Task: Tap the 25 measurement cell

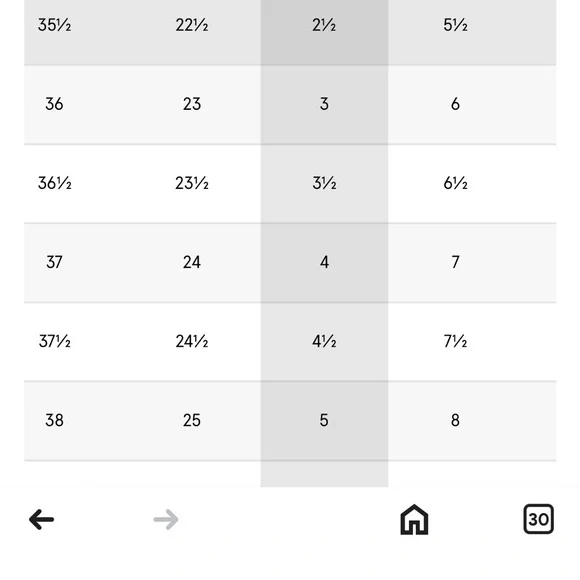Action: click(192, 420)
